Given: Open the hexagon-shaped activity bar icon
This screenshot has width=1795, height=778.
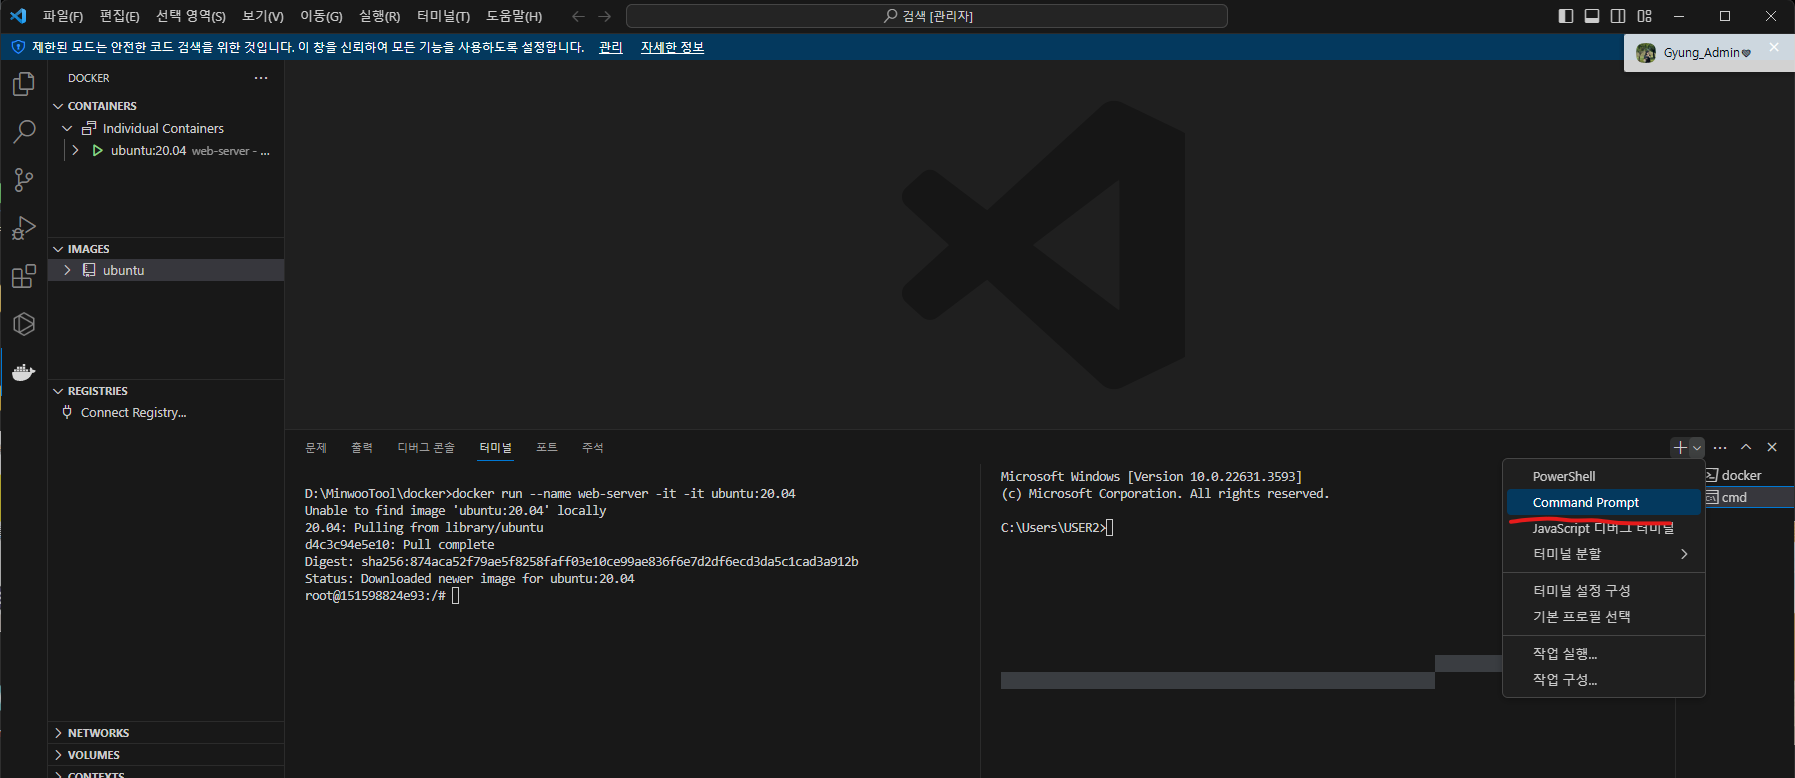Looking at the screenshot, I should tap(24, 324).
